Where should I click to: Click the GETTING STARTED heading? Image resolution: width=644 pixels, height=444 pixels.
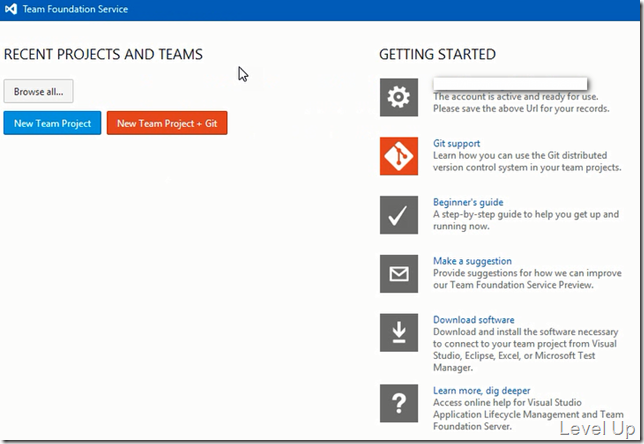coord(437,54)
